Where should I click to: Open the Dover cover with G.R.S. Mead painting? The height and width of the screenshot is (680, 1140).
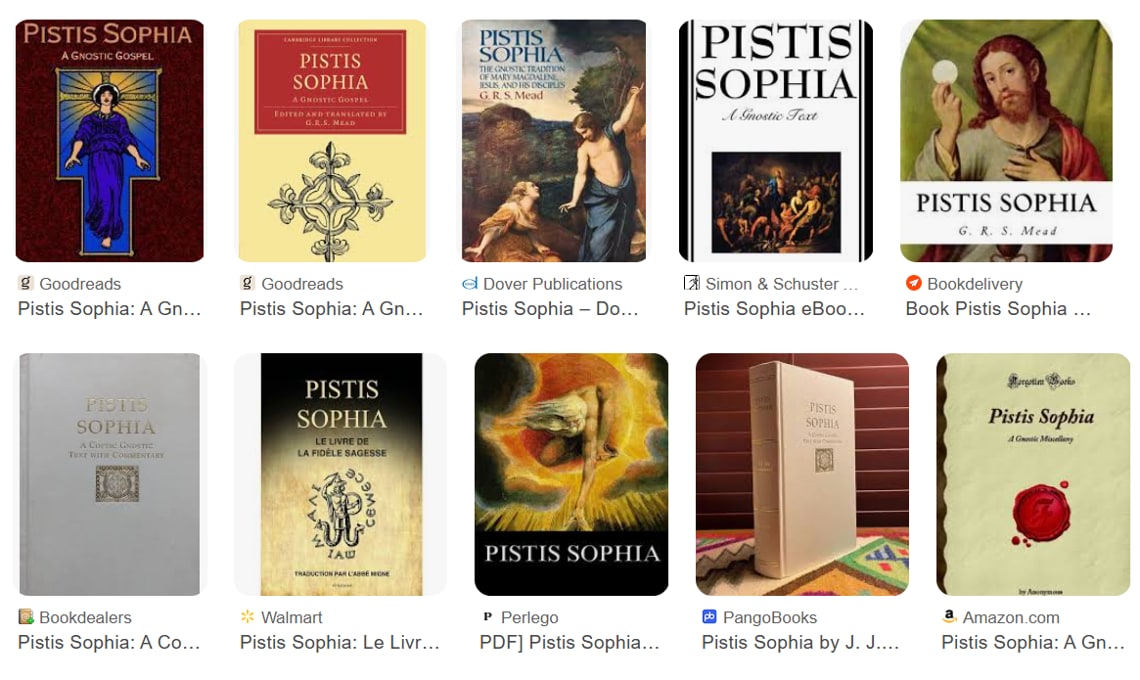pos(554,140)
